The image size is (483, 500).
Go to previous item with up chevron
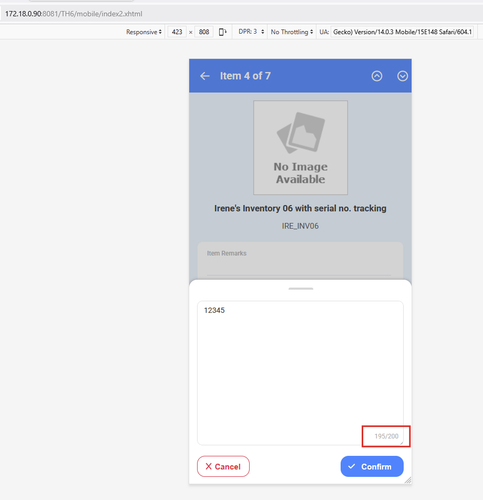point(377,76)
